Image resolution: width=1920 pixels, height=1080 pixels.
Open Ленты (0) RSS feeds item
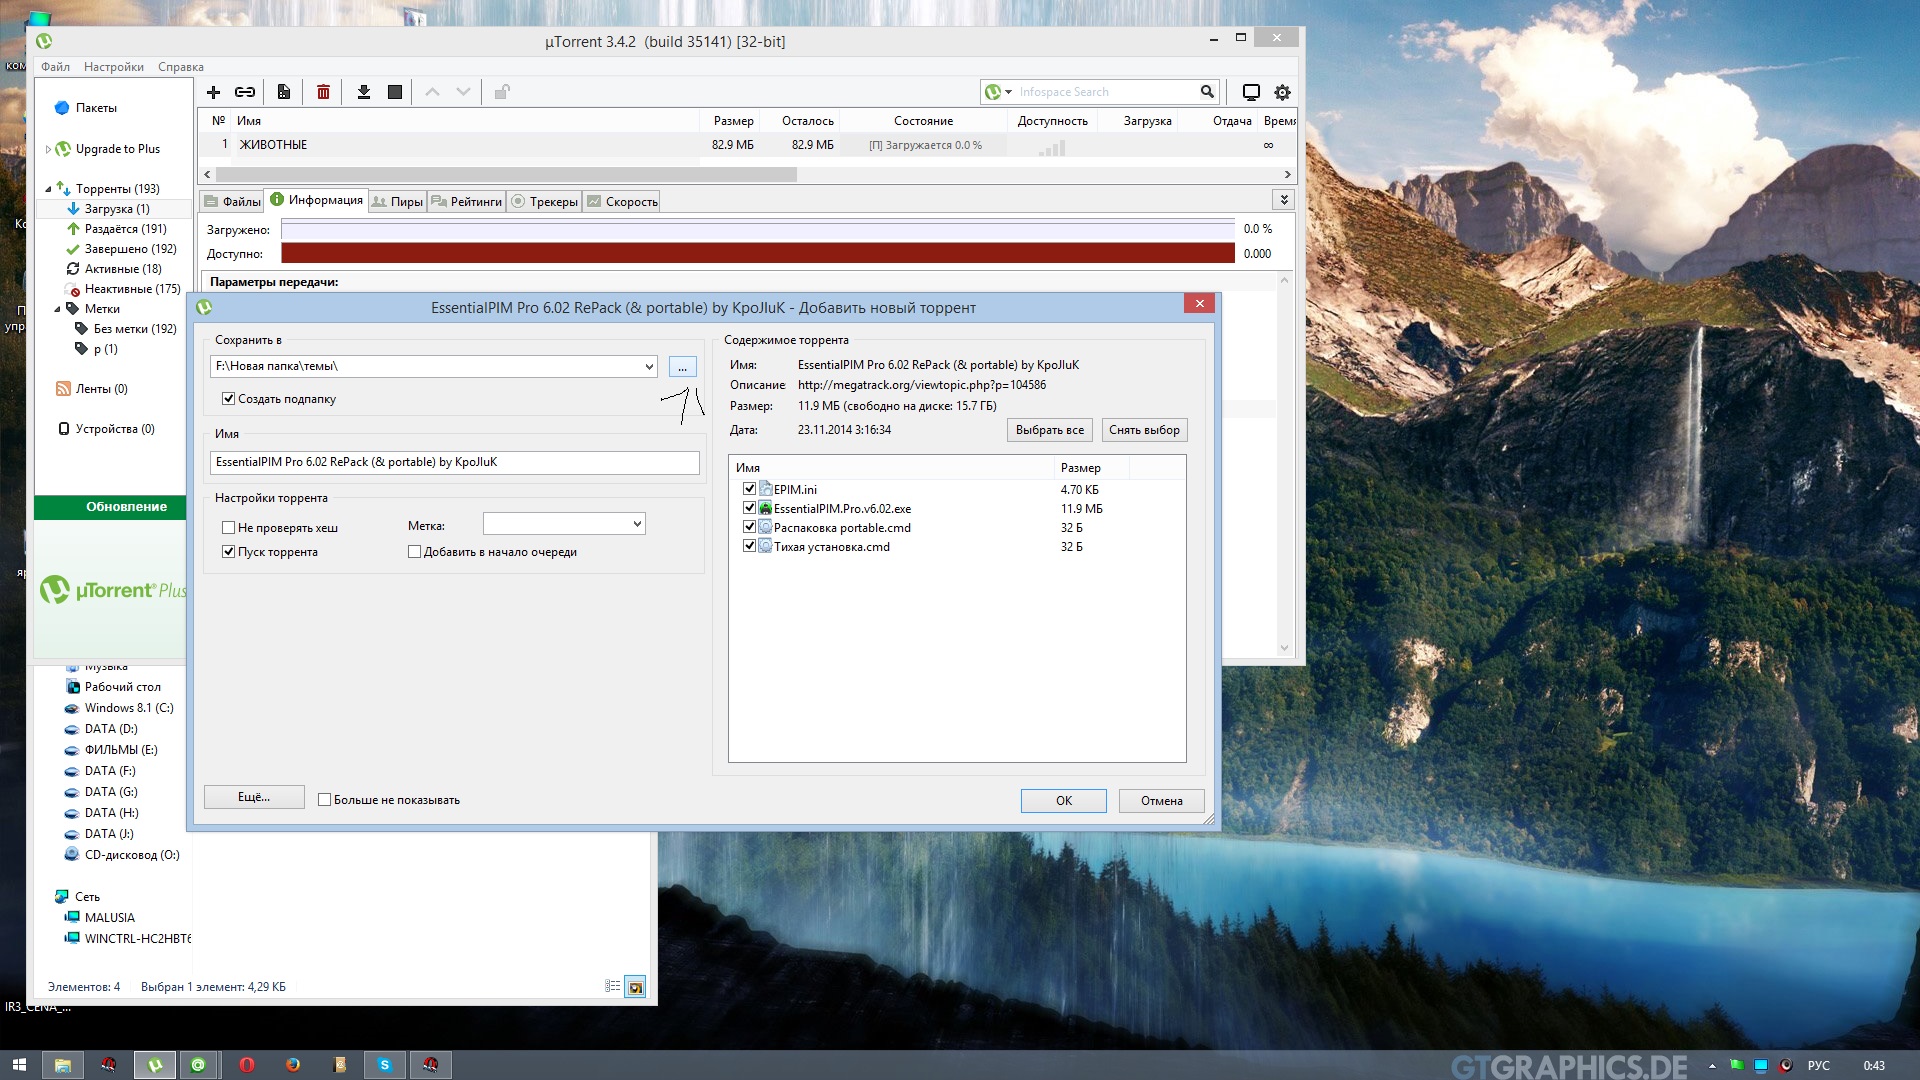pyautogui.click(x=101, y=389)
